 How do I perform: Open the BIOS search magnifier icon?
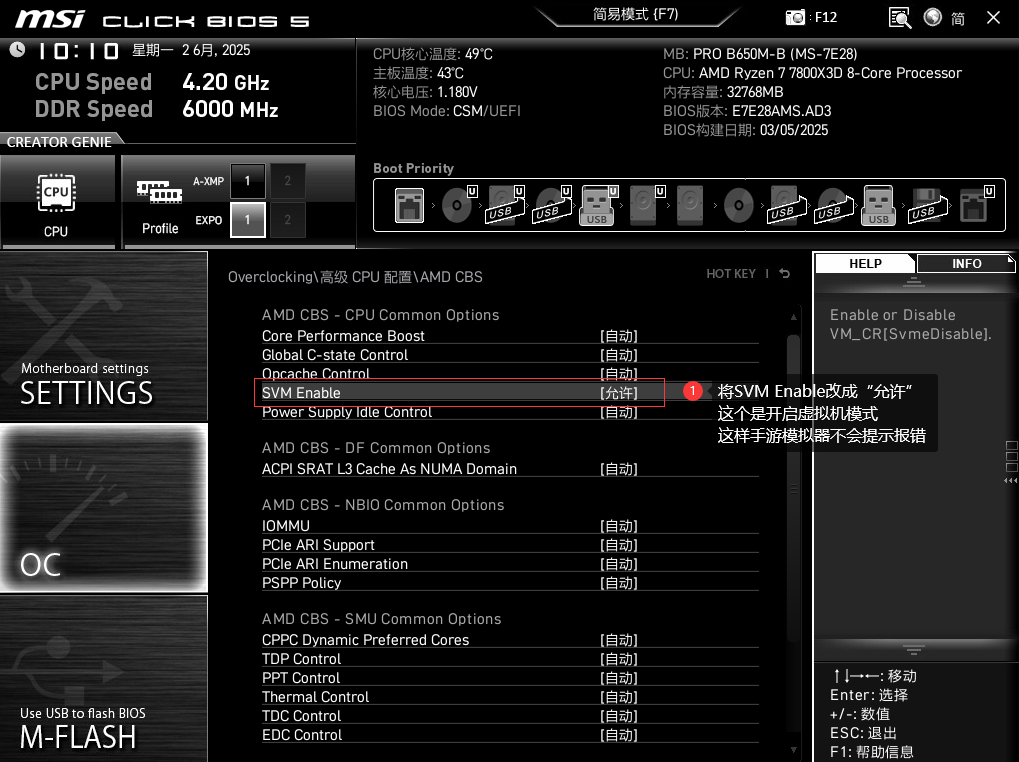[900, 18]
